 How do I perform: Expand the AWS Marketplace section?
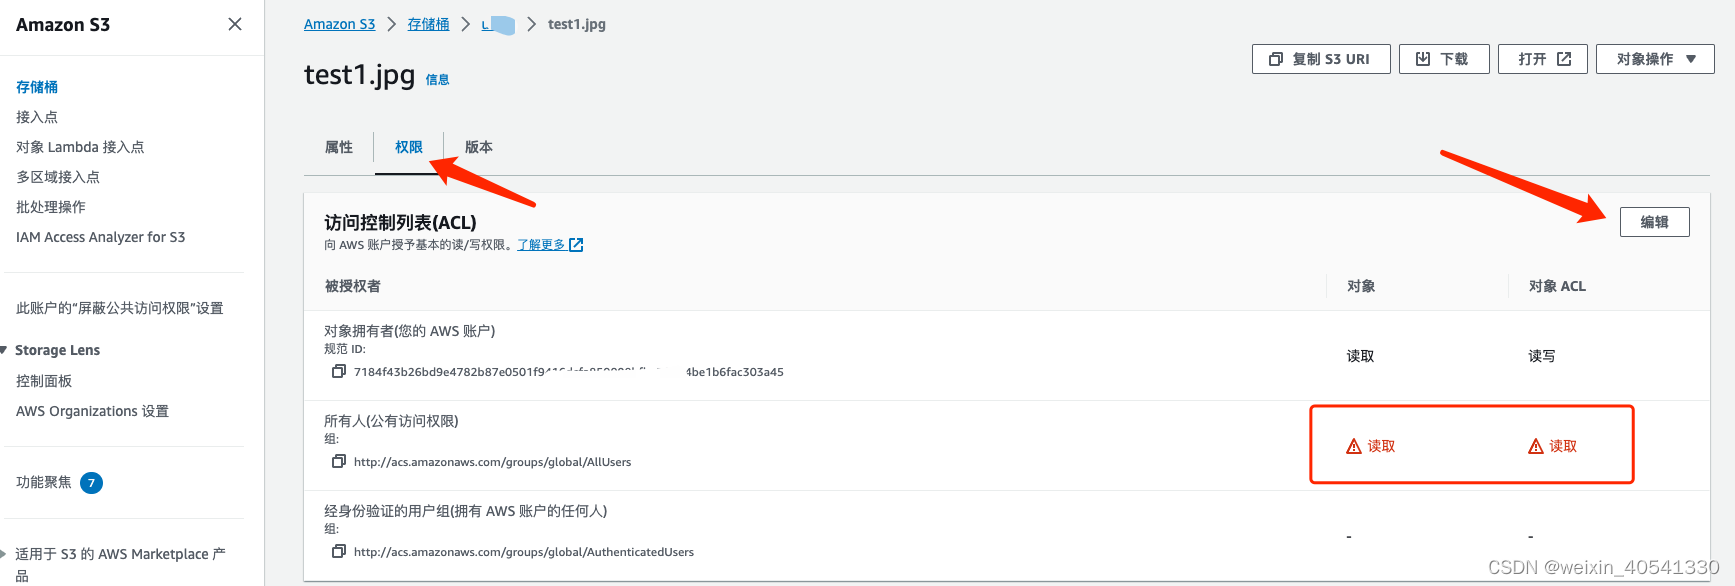(x=4, y=553)
